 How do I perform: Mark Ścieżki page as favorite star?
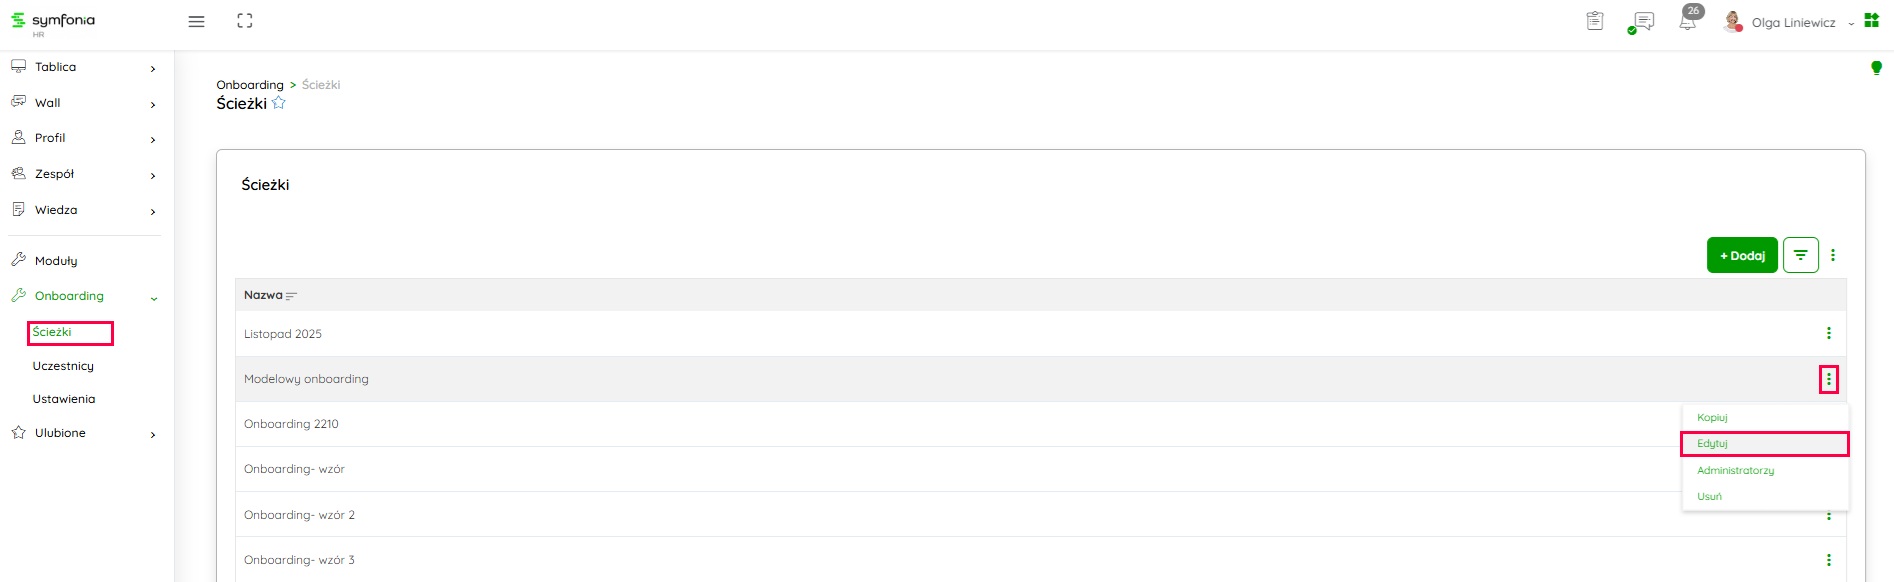[279, 103]
